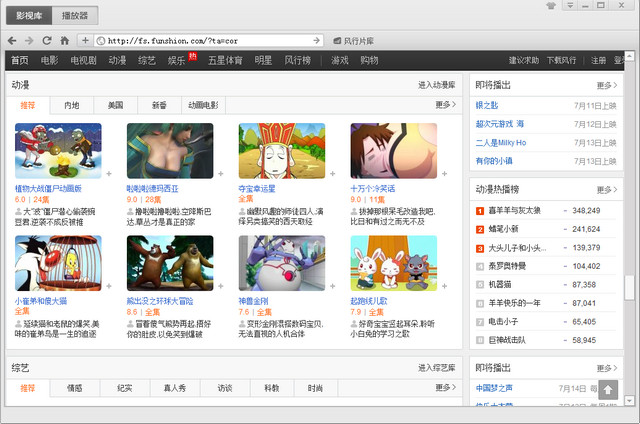Image resolution: width=640 pixels, height=424 pixels.
Task: Select the 美国 anime category tab
Action: click(x=115, y=105)
